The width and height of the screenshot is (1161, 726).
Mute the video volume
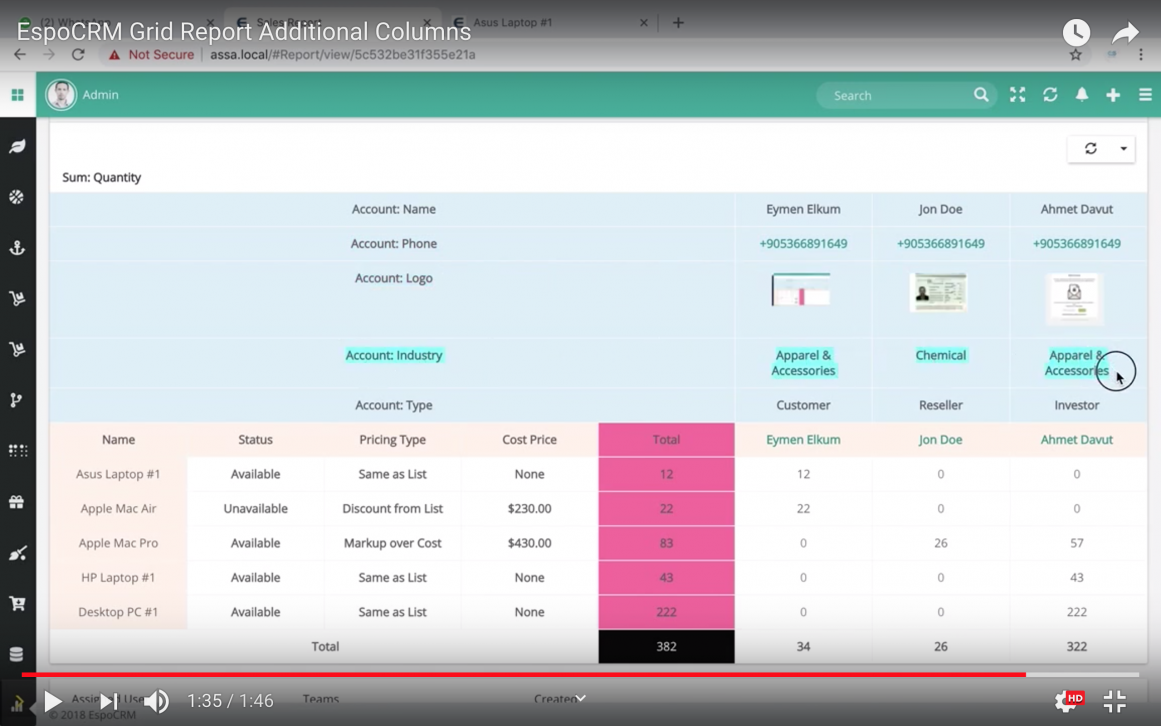(156, 701)
